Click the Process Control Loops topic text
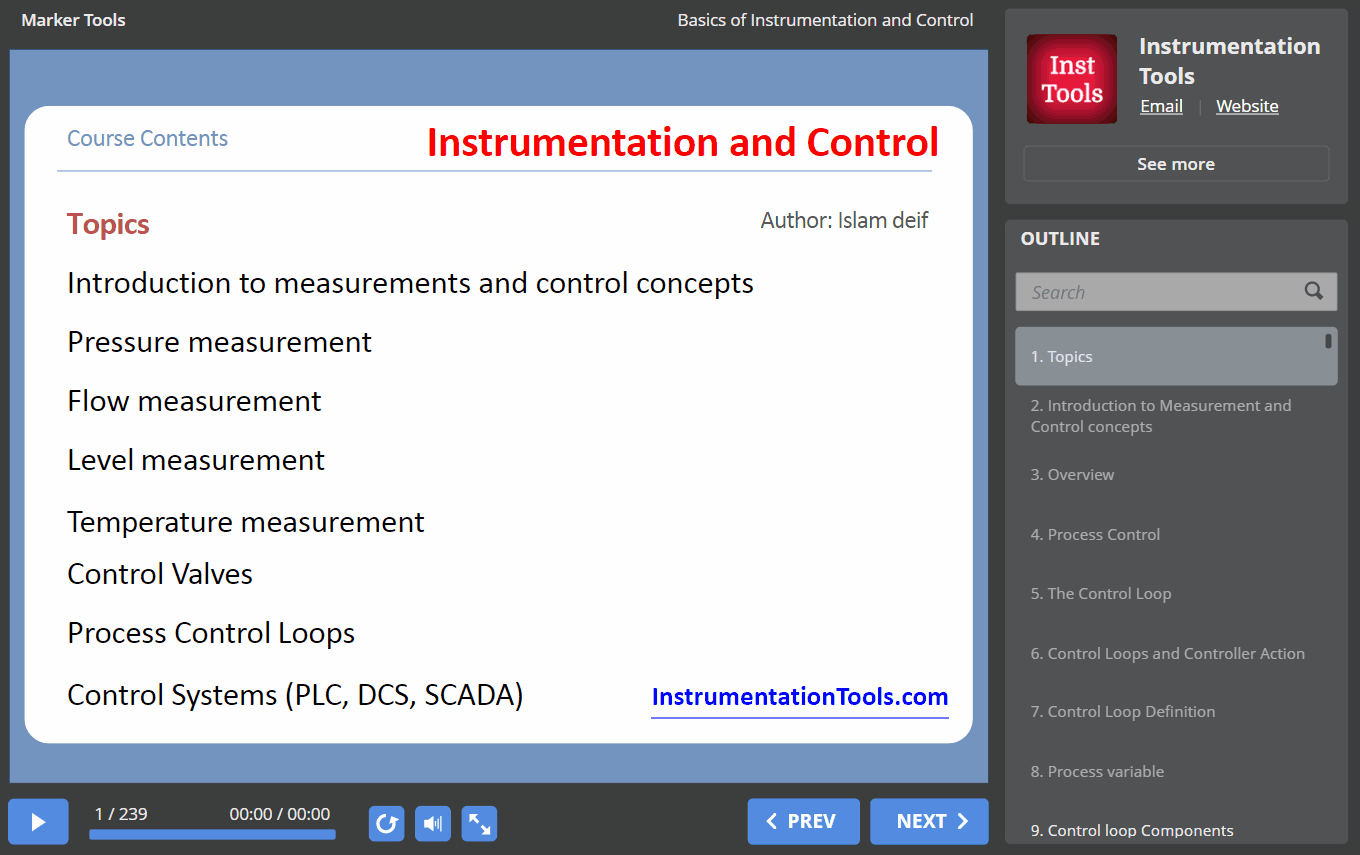This screenshot has width=1360, height=855. point(211,633)
